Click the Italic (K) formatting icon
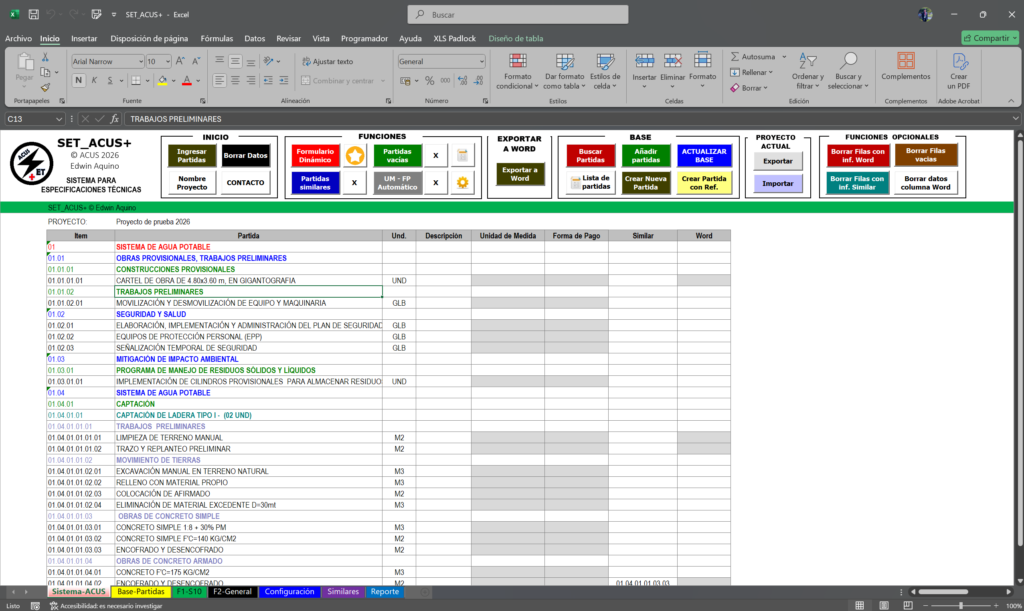Image resolution: width=1024 pixels, height=611 pixels. point(93,80)
